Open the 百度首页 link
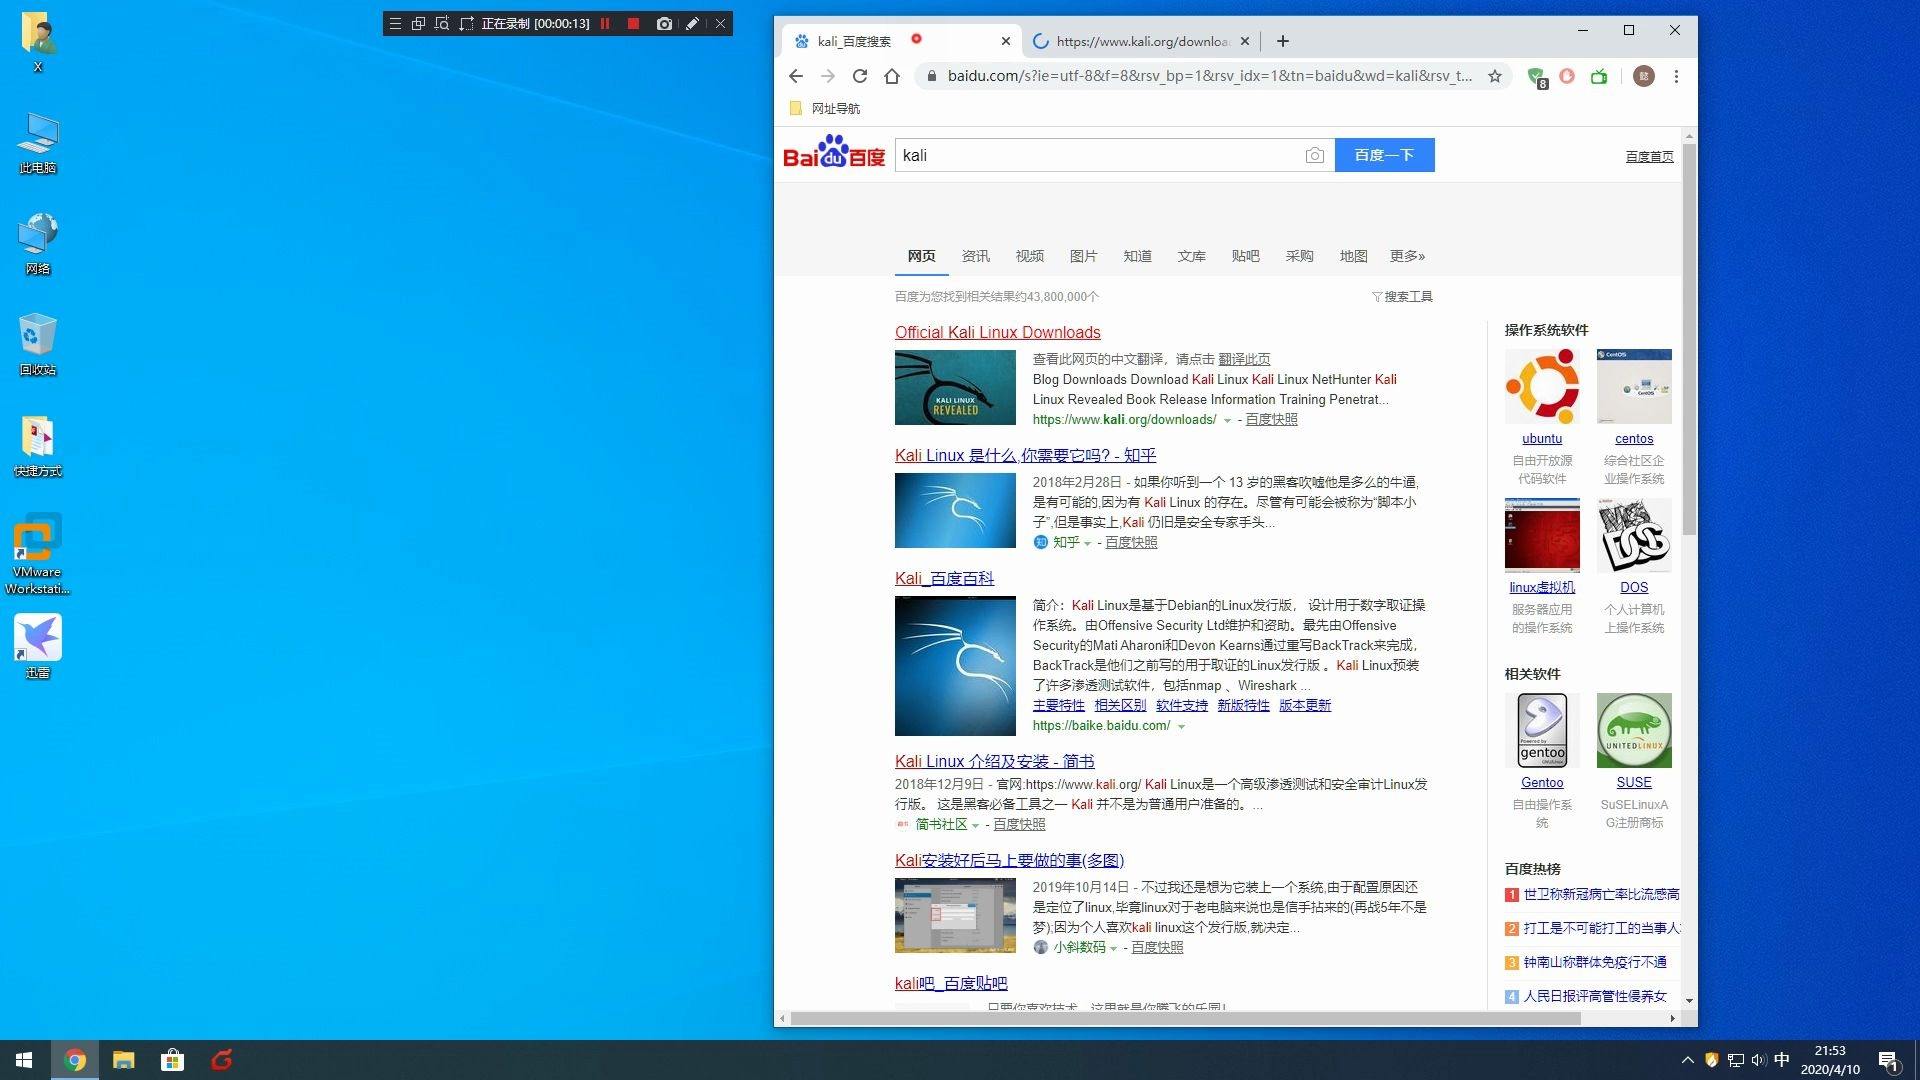 1649,157
